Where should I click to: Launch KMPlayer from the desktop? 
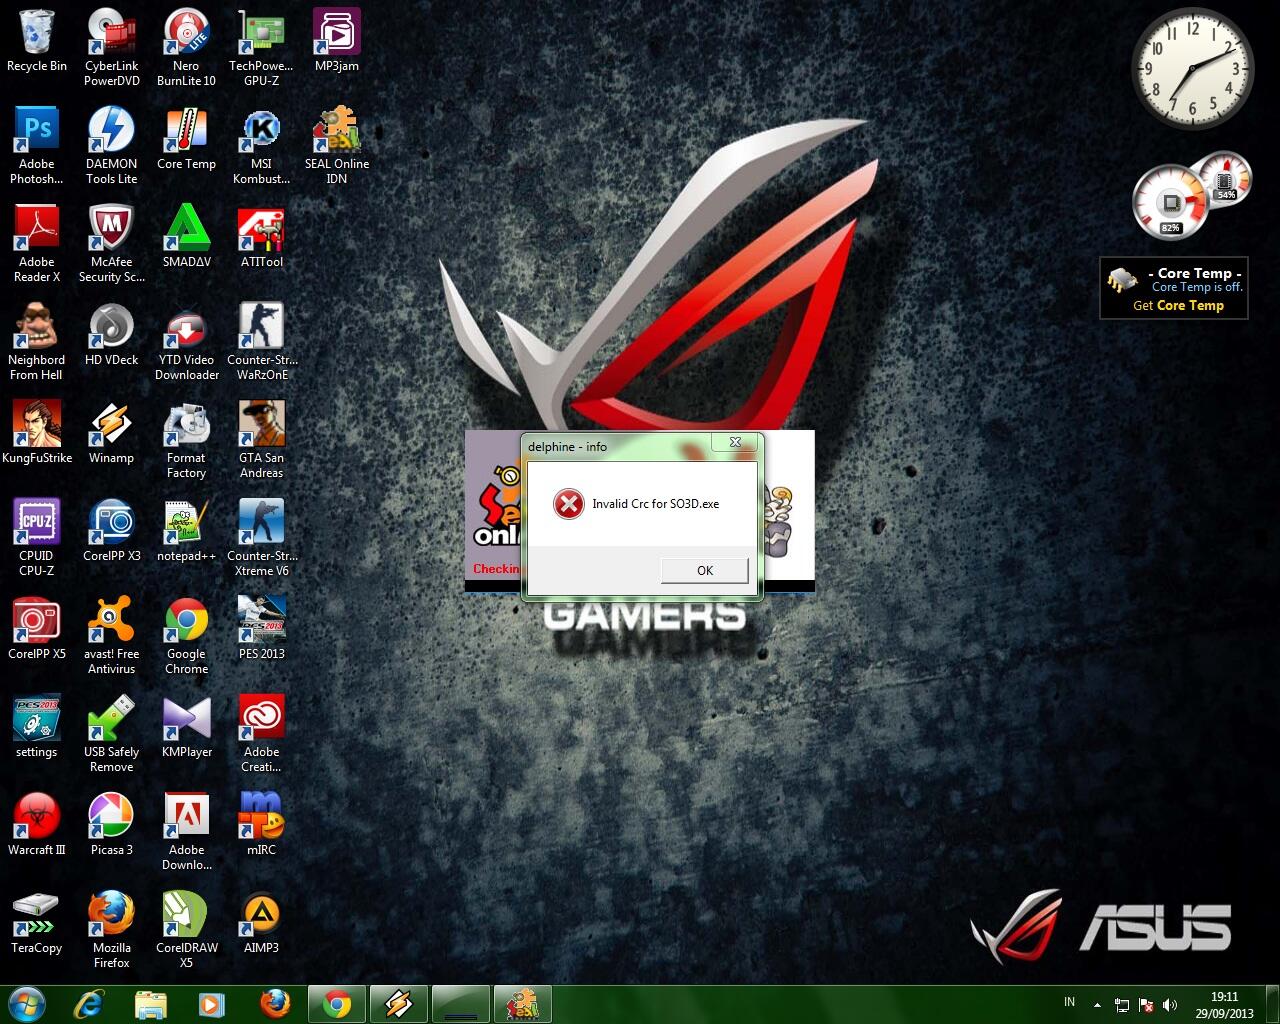click(x=186, y=727)
